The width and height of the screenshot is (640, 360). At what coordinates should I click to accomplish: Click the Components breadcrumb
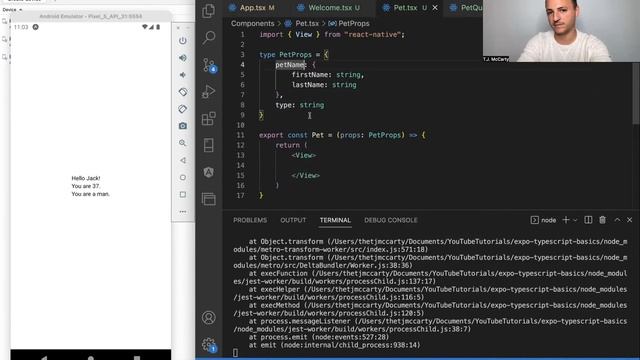tap(253, 23)
